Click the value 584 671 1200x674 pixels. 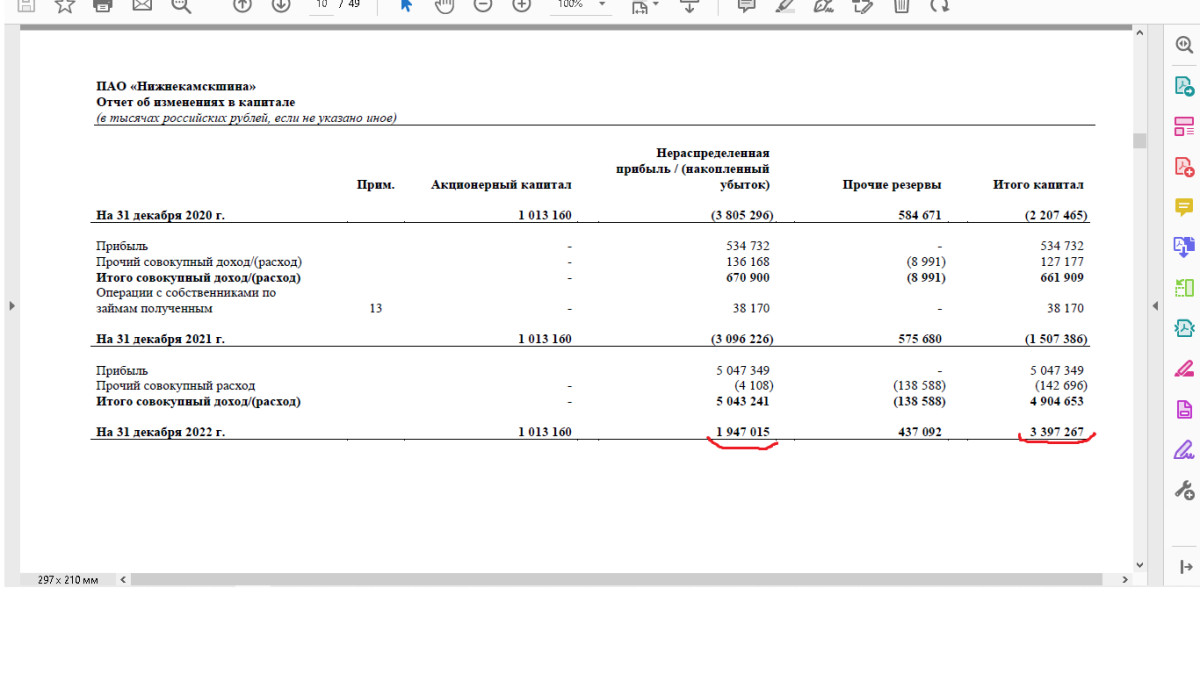(x=918, y=215)
